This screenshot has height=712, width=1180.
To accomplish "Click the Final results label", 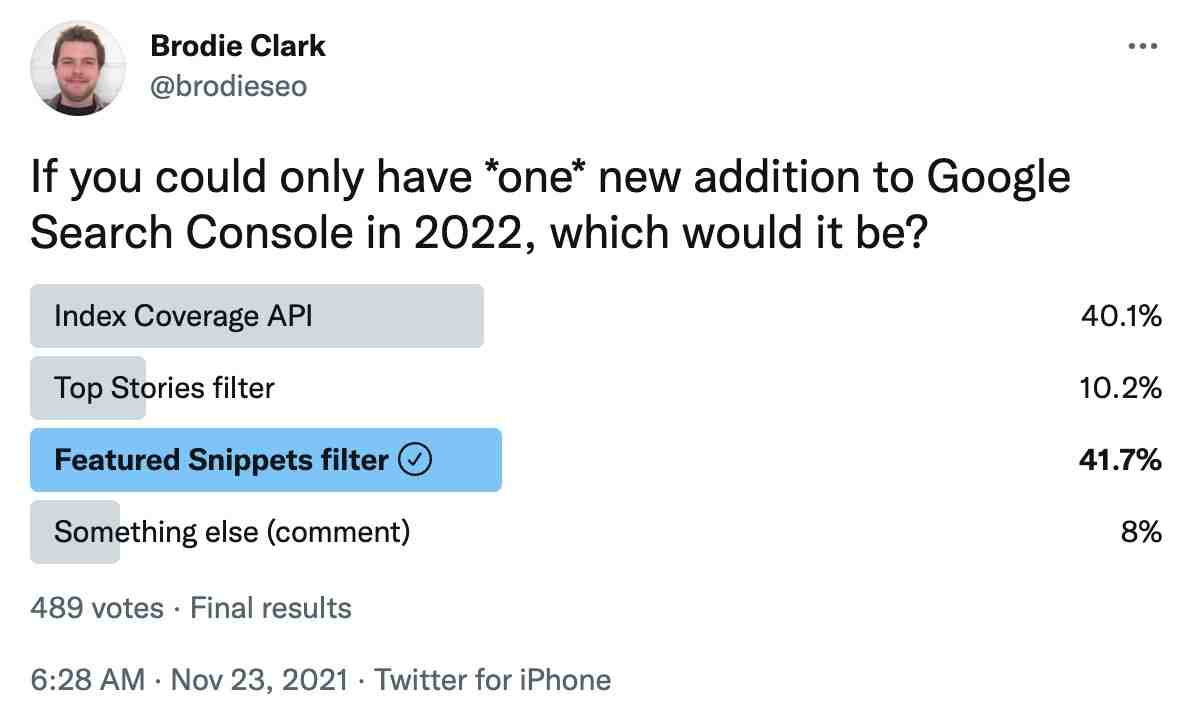I will (271, 608).
